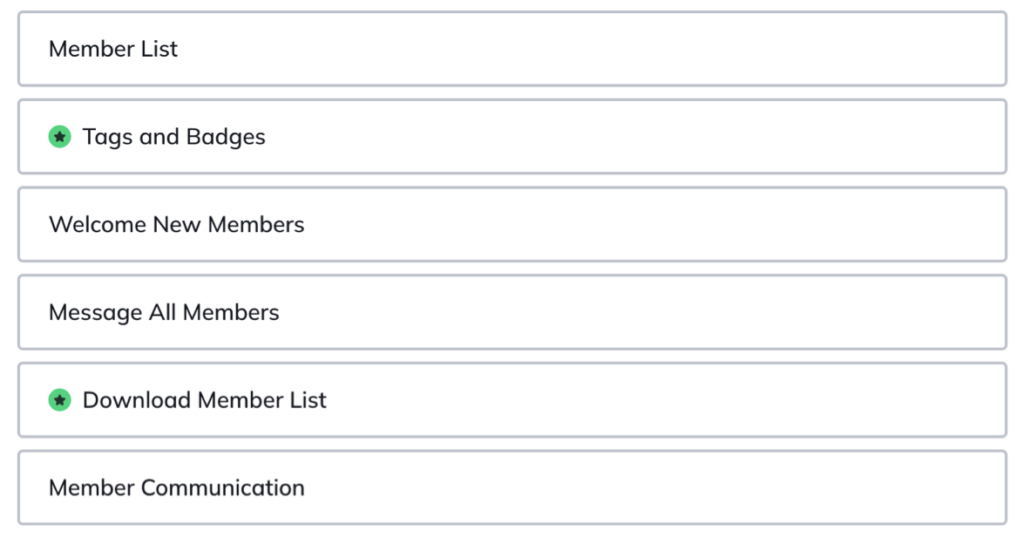Expand the Member List row box
The width and height of the screenshot is (1024, 538).
tap(512, 48)
